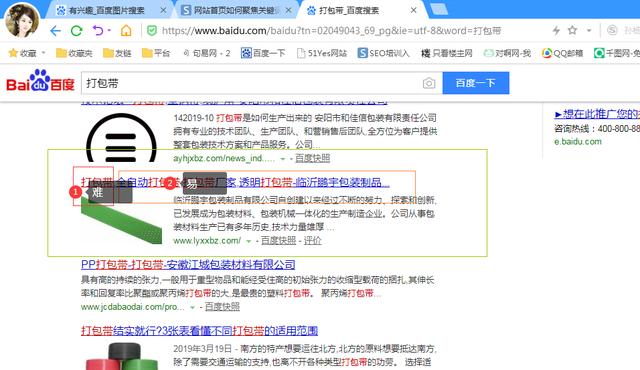Open the SEO培训入 bookmark
Image resolution: width=640 pixels, height=370 pixels.
384,53
